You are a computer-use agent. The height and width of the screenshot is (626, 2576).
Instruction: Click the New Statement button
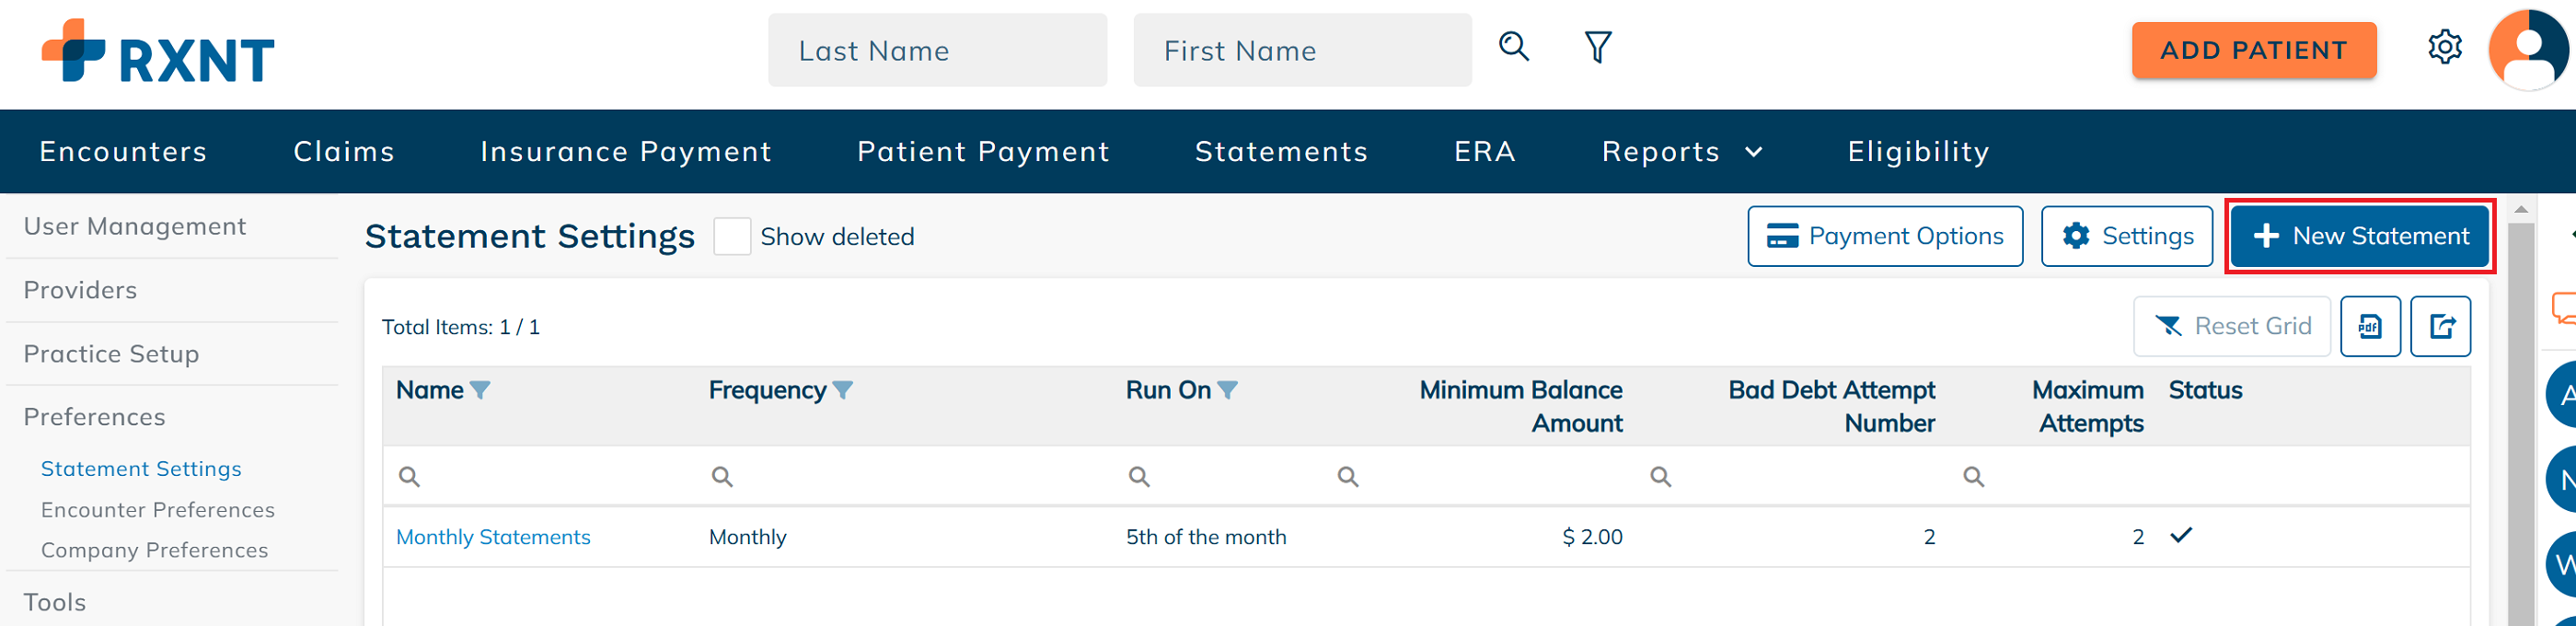point(2359,236)
